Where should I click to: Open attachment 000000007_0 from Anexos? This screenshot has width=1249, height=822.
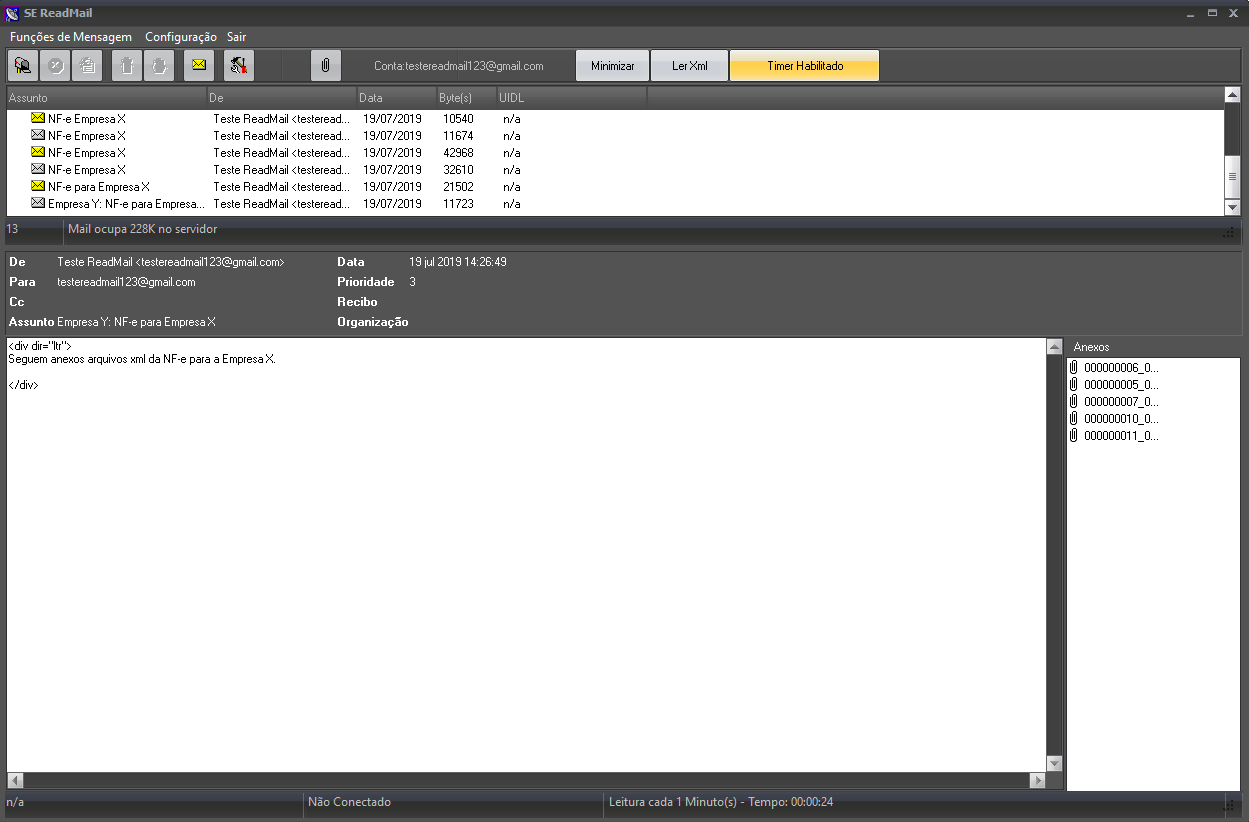[x=1120, y=402]
